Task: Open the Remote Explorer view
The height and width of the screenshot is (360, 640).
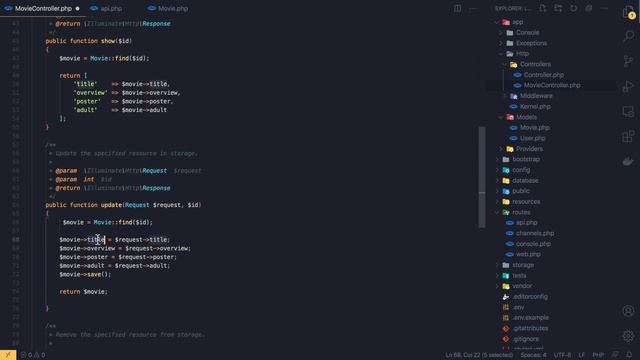Action: pyautogui.click(x=628, y=111)
